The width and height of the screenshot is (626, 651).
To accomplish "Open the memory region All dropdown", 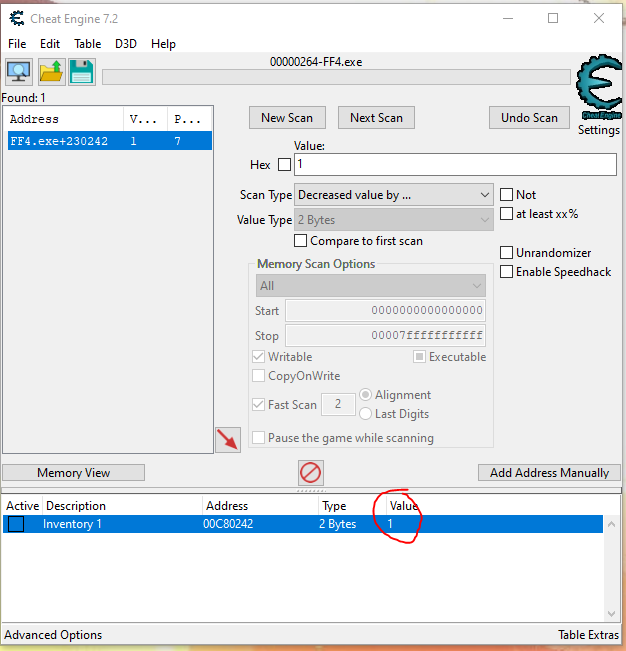I will tap(371, 286).
